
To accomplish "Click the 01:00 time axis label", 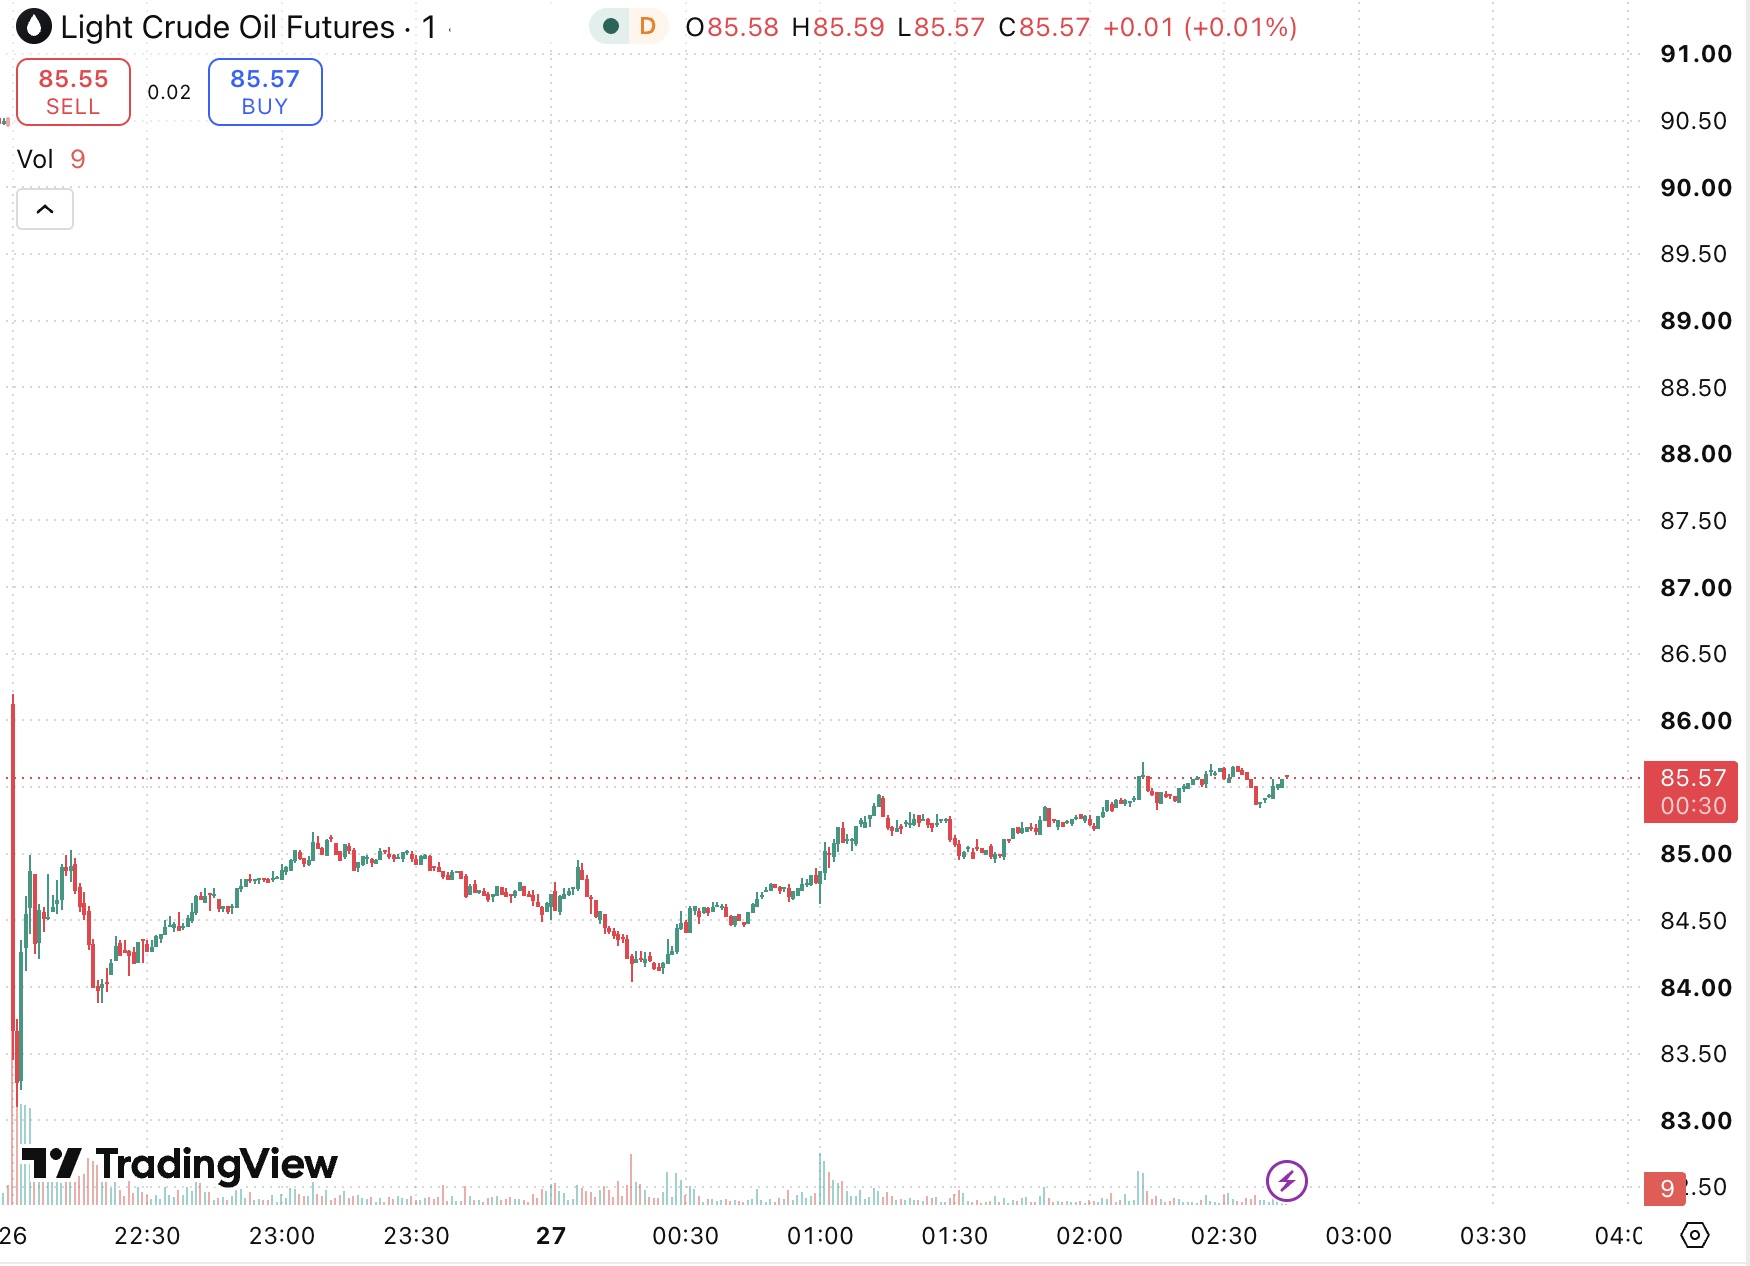I will (820, 1236).
